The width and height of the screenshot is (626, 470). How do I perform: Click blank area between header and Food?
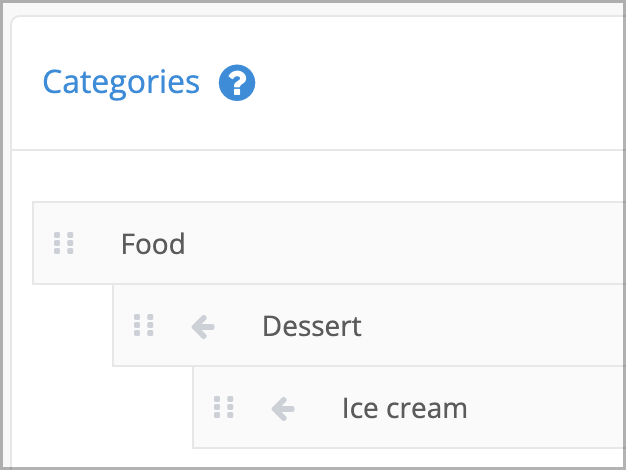tap(319, 176)
